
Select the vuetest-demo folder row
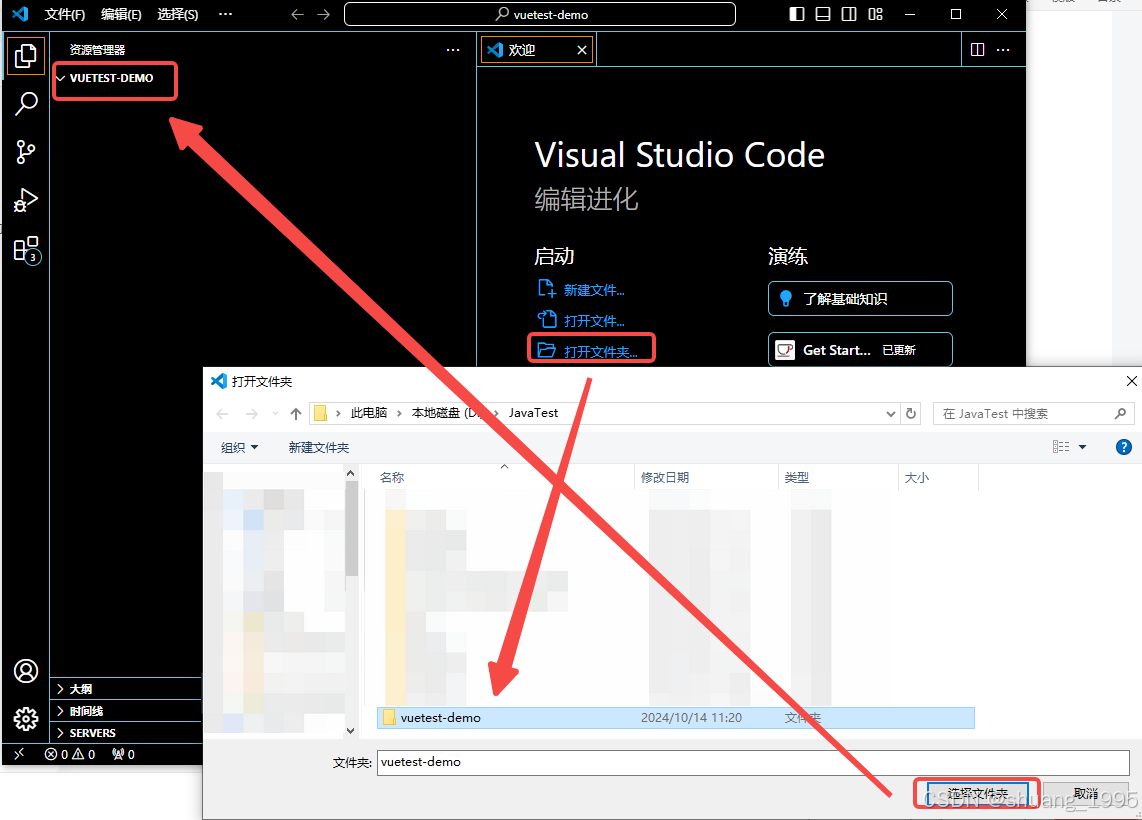pyautogui.click(x=676, y=718)
